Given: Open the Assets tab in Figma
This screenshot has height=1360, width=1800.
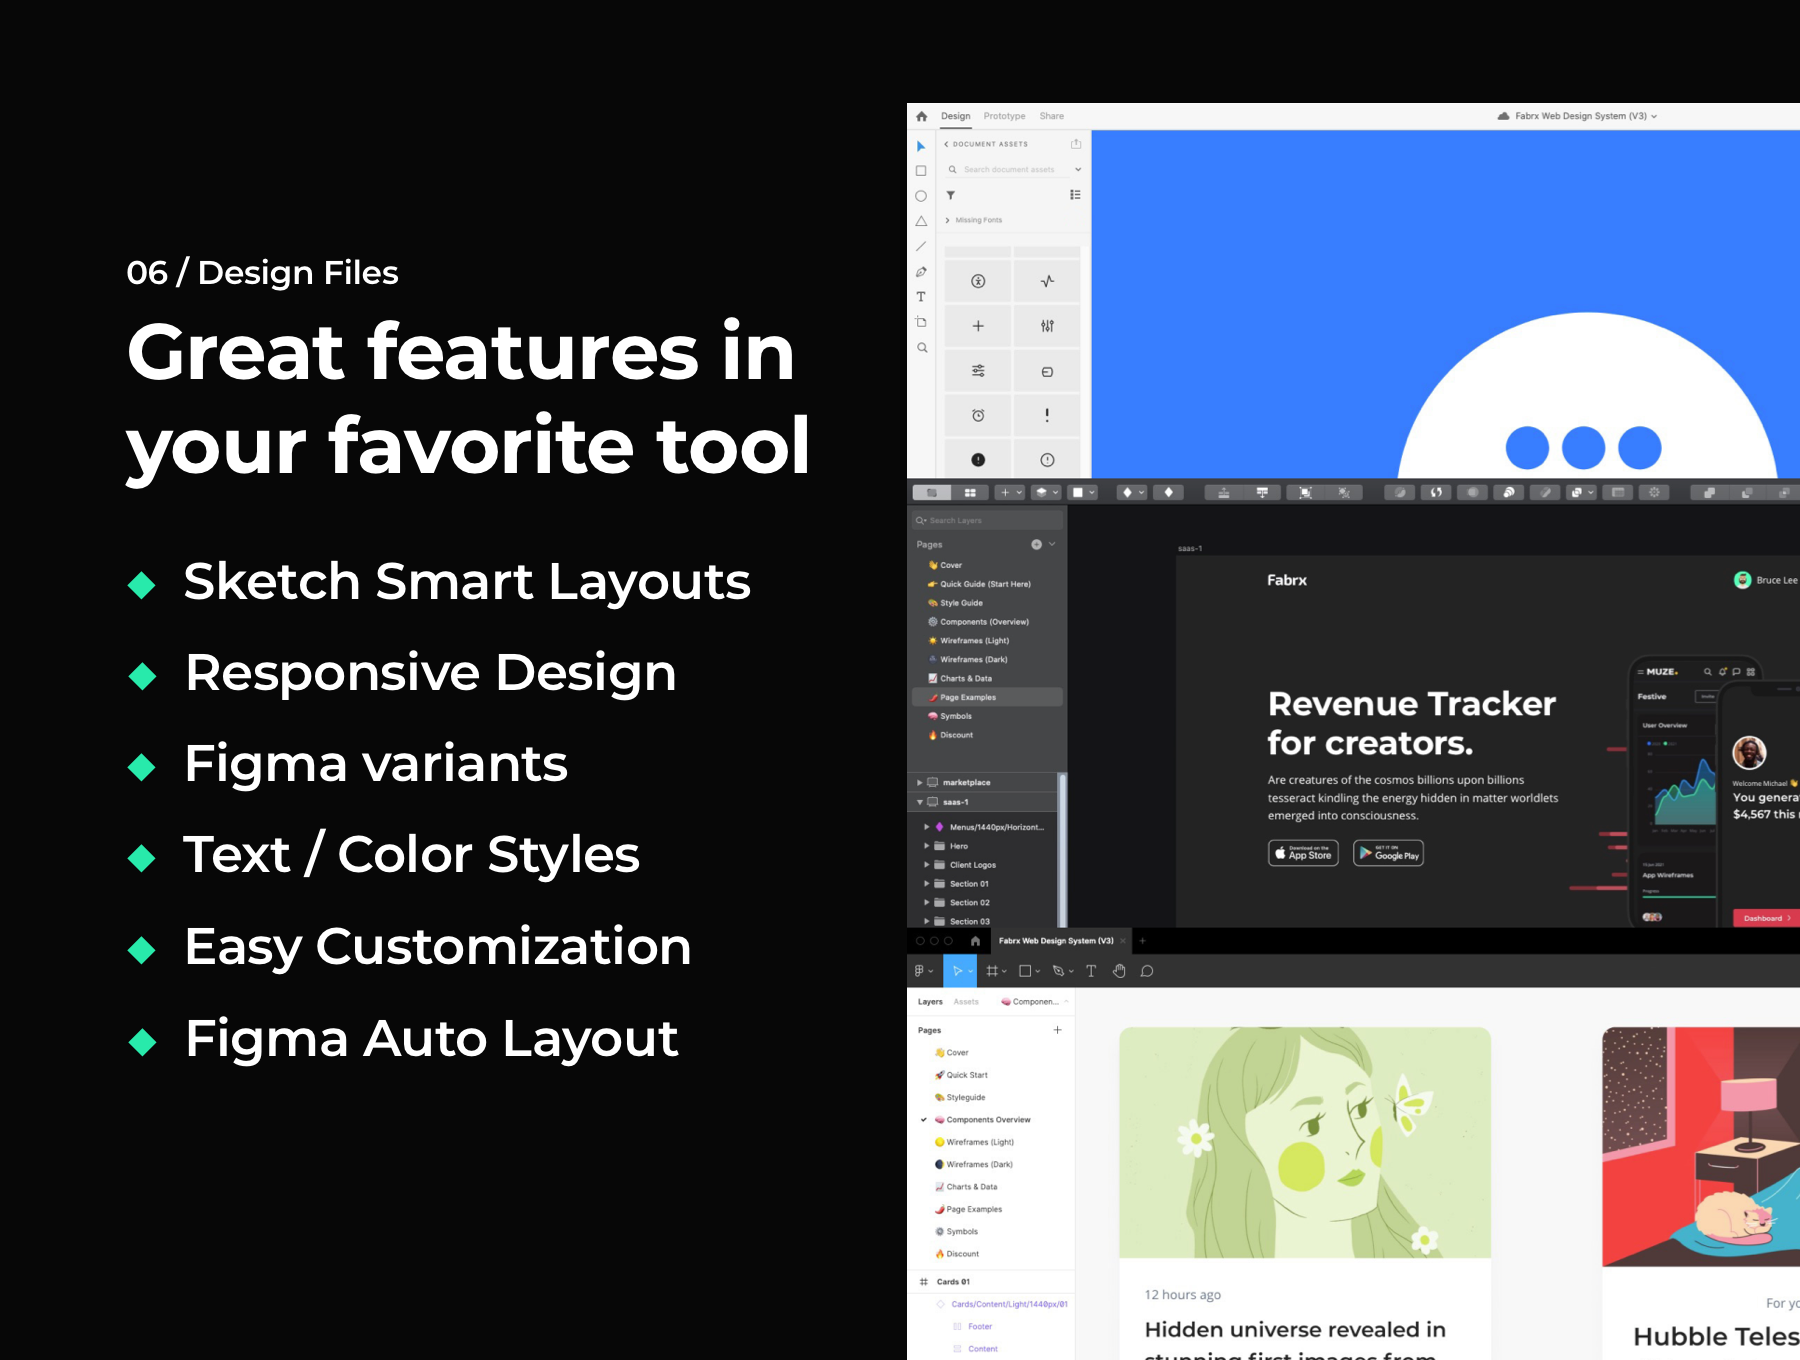Looking at the screenshot, I should click(966, 1002).
